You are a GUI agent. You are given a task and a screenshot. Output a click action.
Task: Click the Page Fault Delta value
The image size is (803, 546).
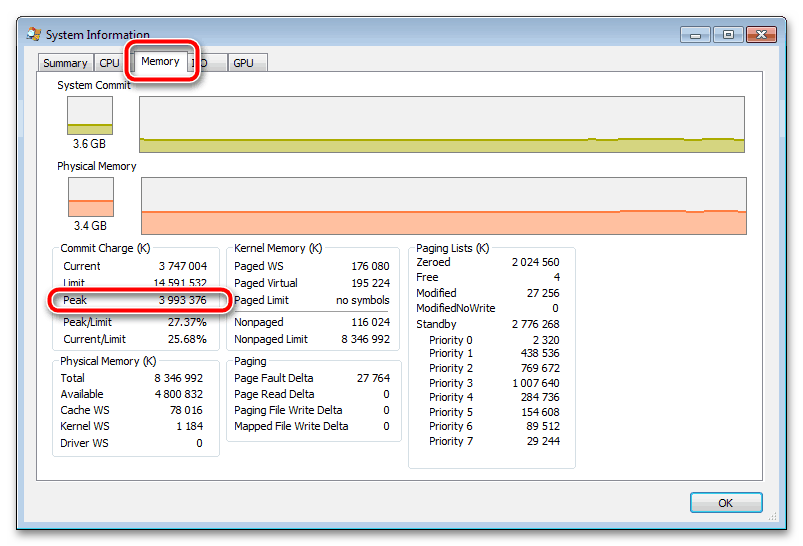[x=373, y=378]
